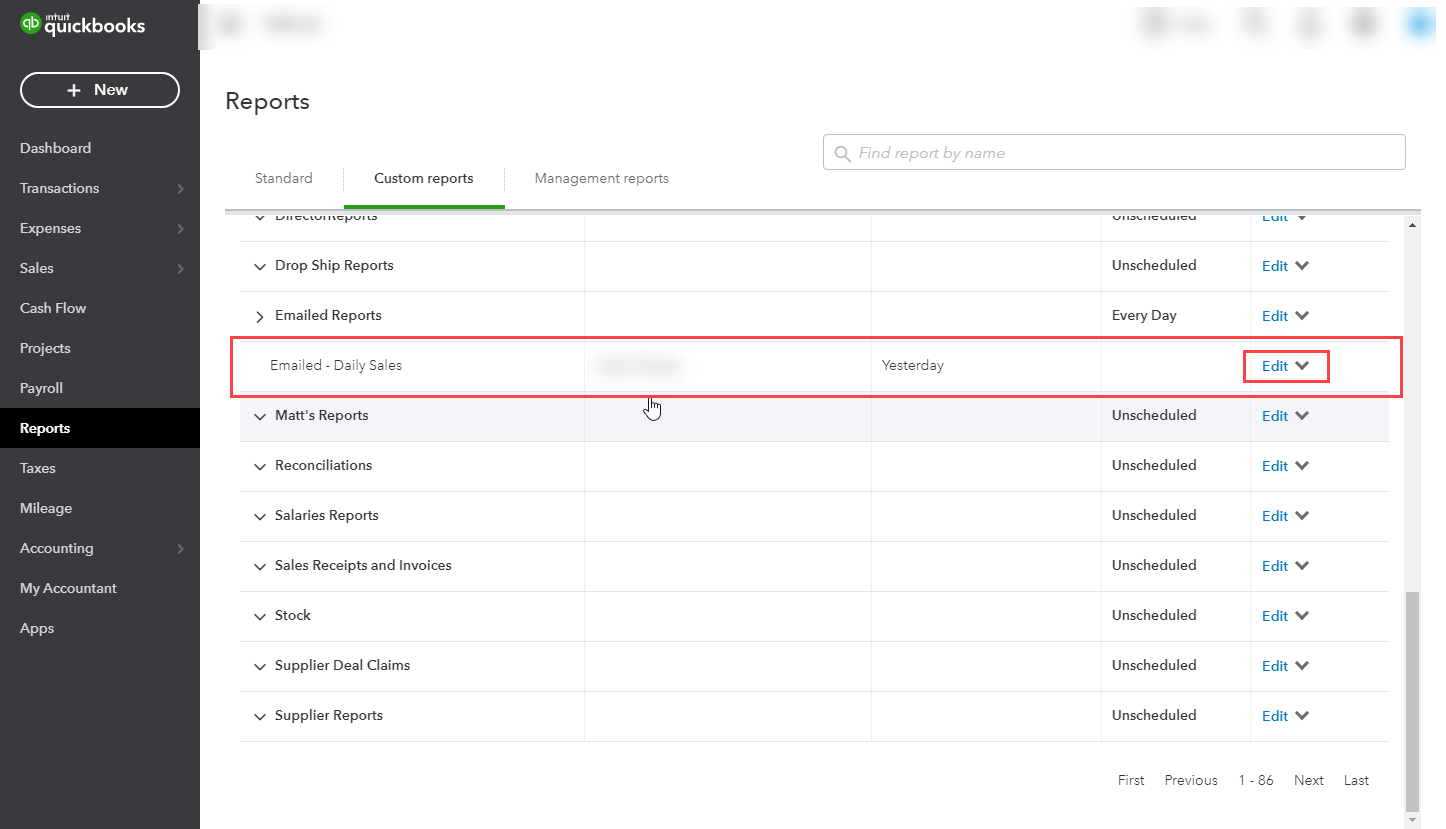
Task: Collapse the Matt's Reports group
Action: tap(259, 416)
